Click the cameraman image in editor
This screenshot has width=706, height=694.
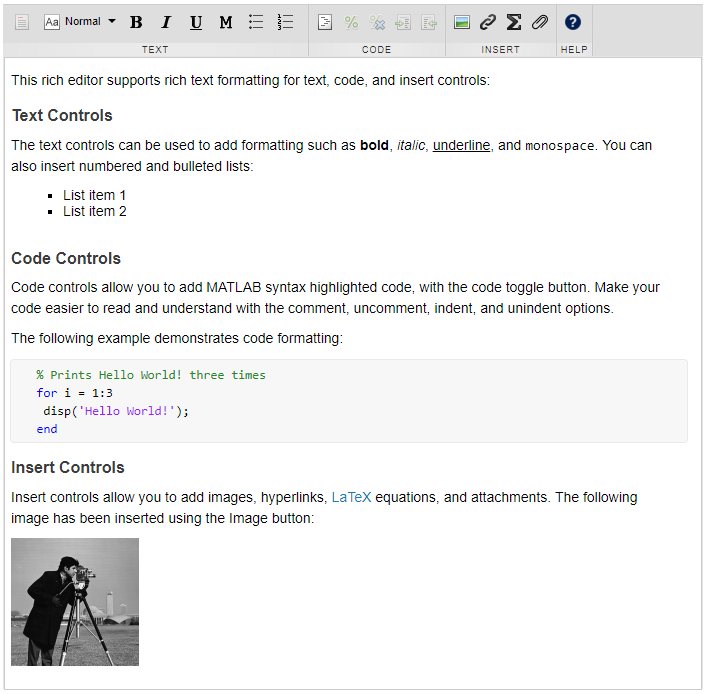pos(75,602)
